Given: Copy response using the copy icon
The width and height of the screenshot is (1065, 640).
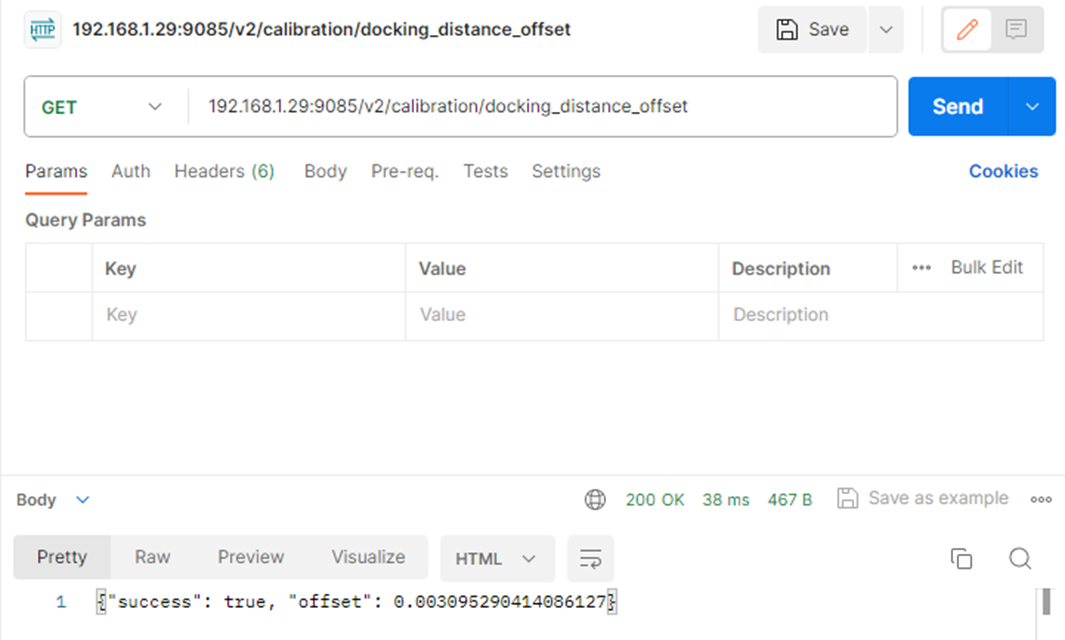Looking at the screenshot, I should point(961,559).
